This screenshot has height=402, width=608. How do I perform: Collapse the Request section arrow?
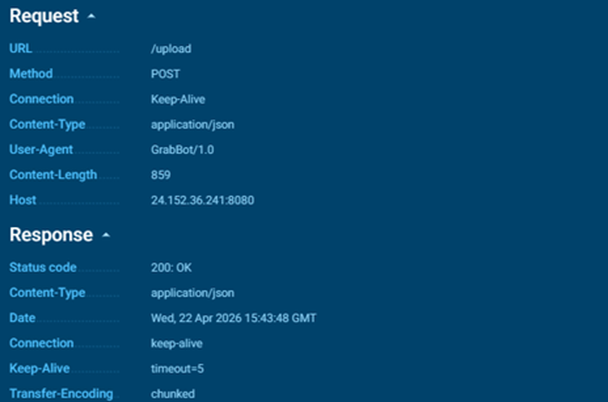click(92, 18)
